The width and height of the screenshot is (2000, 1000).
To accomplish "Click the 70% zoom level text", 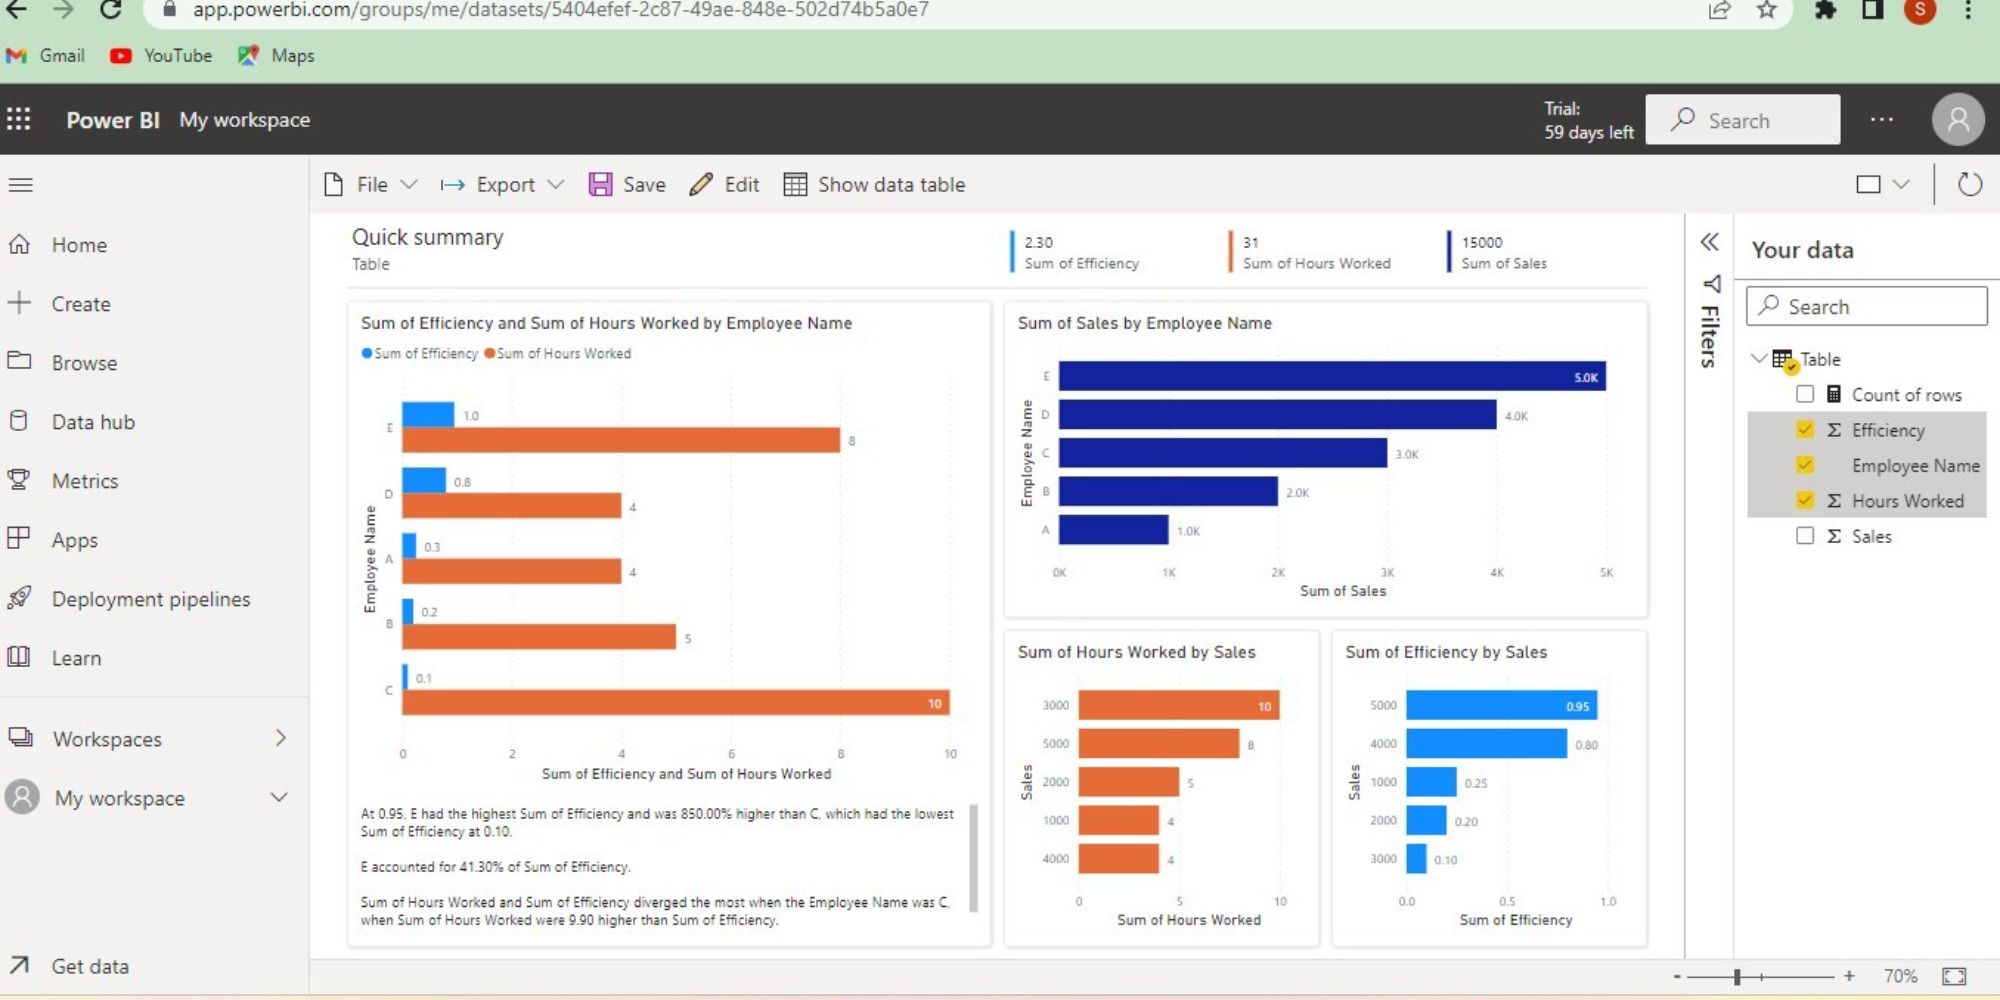I will click(x=1900, y=976).
